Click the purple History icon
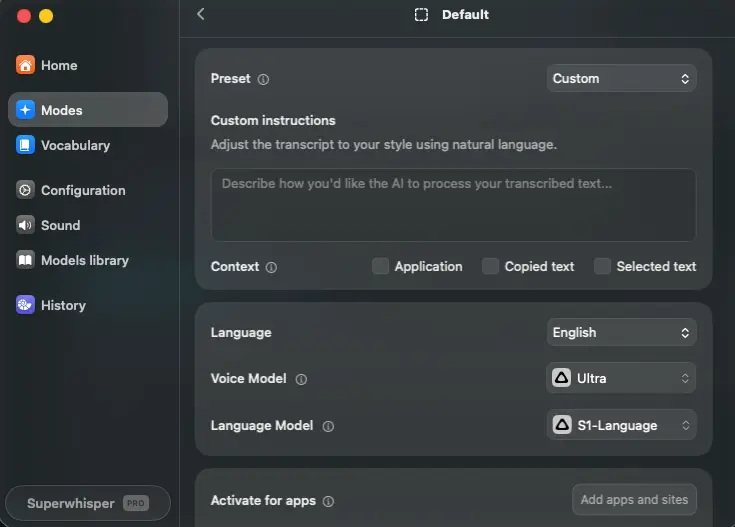Image resolution: width=735 pixels, height=527 pixels. tap(25, 305)
